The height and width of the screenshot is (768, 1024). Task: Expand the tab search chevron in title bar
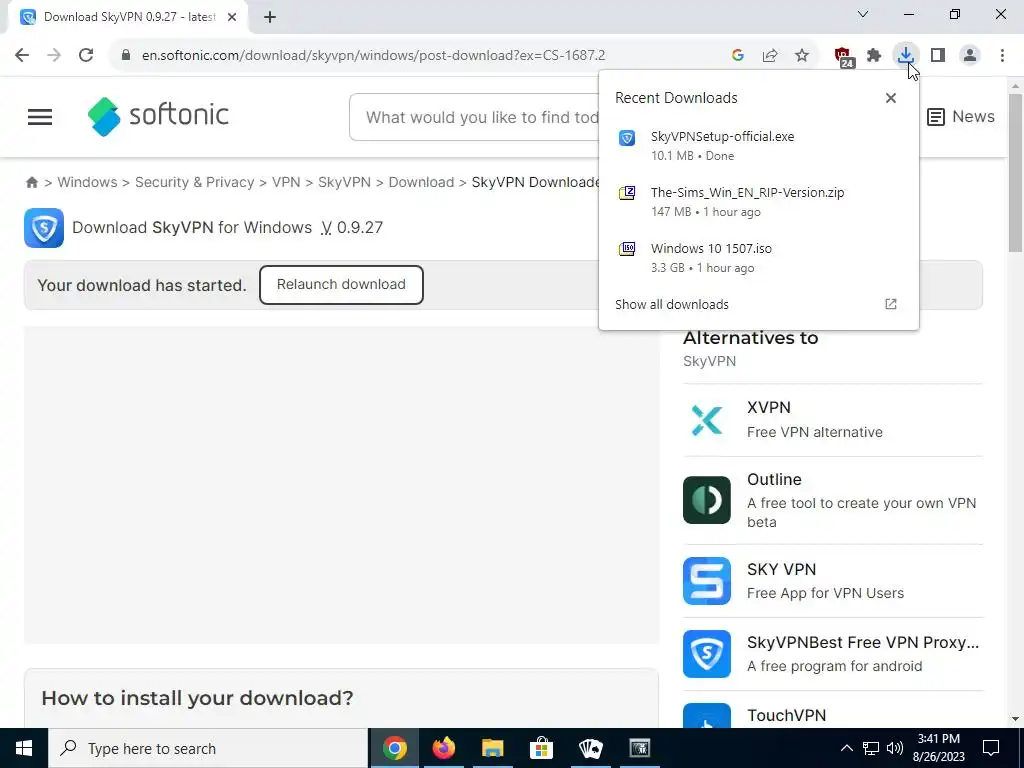tap(863, 14)
